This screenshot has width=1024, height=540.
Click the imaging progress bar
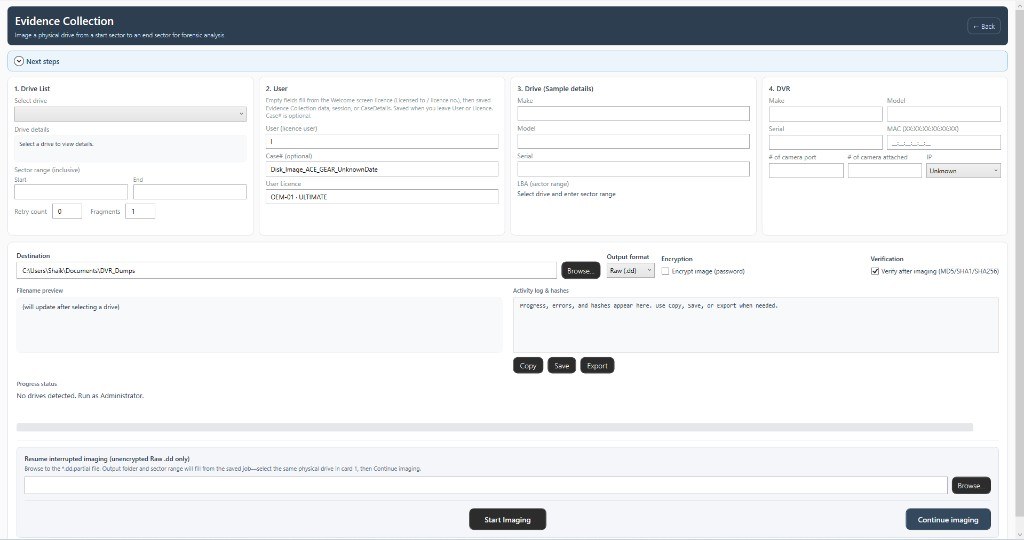click(494, 427)
